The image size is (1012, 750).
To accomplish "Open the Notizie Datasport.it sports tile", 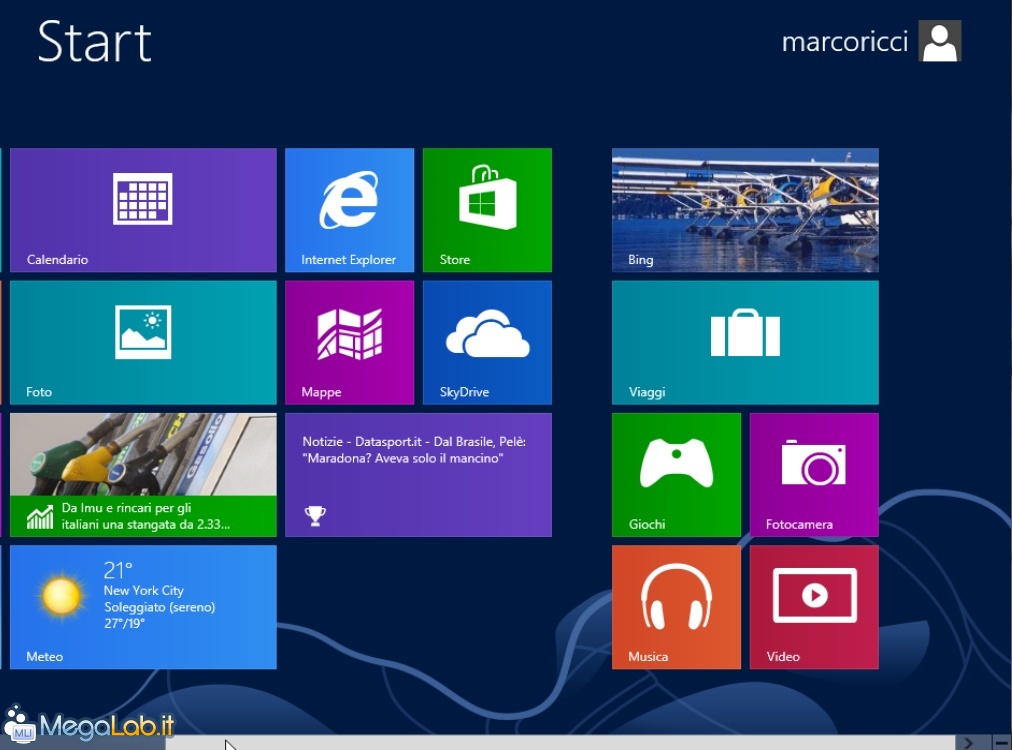I will [x=418, y=474].
